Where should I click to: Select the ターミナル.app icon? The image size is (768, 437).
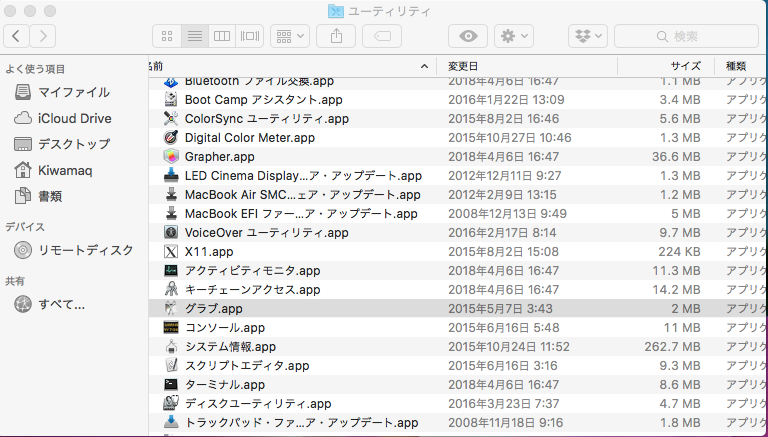[170, 384]
